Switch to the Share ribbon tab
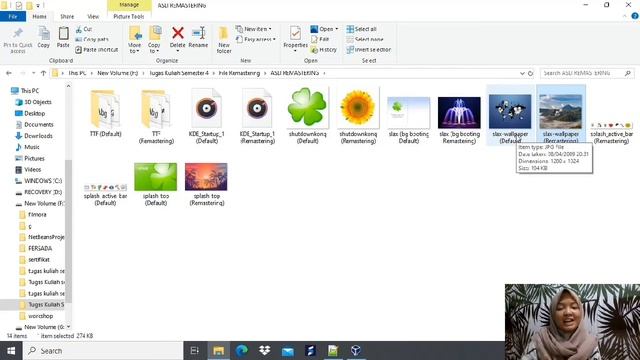Viewport: 640px width, 360px height. click(x=67, y=17)
